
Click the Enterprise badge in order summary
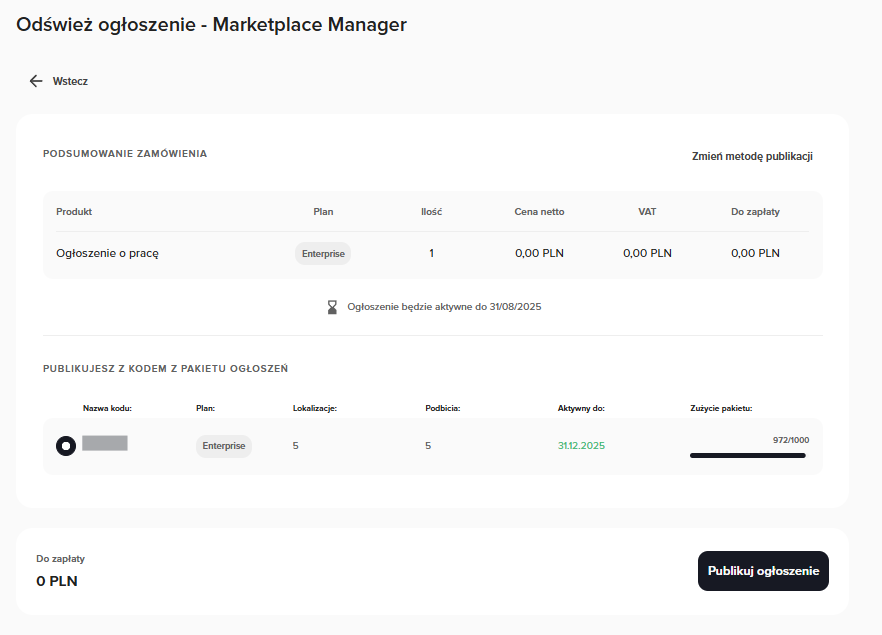[323, 253]
